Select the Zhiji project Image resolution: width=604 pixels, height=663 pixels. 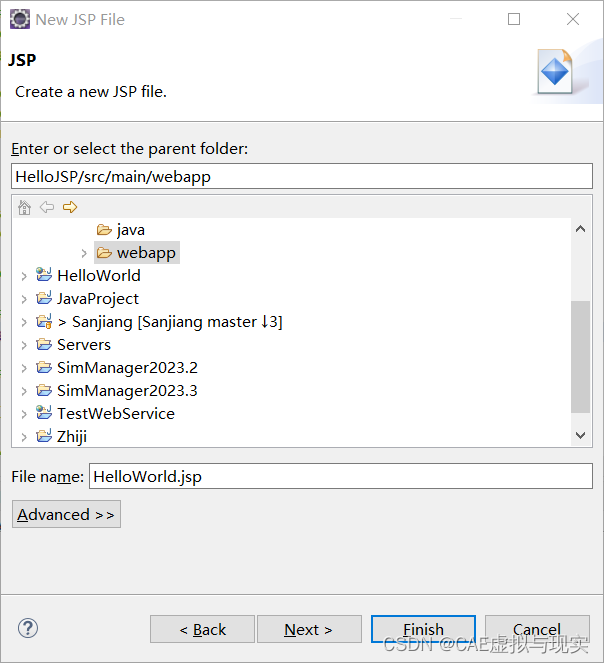pyautogui.click(x=72, y=436)
